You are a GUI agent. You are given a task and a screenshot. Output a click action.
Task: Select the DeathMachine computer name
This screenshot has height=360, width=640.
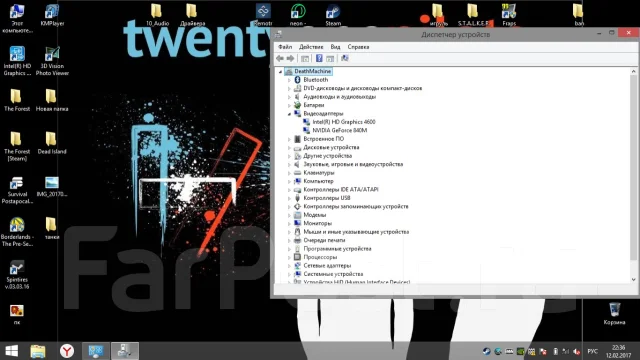point(313,71)
